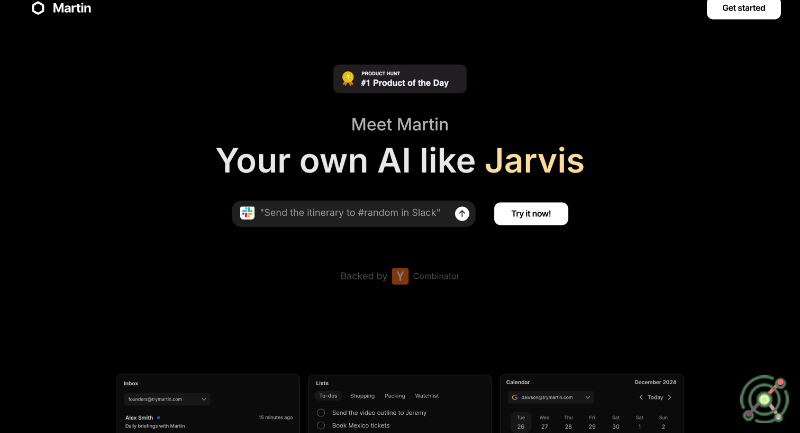Check off 'Send the video outline to Jeremy'
800x433 pixels.
[x=321, y=412]
